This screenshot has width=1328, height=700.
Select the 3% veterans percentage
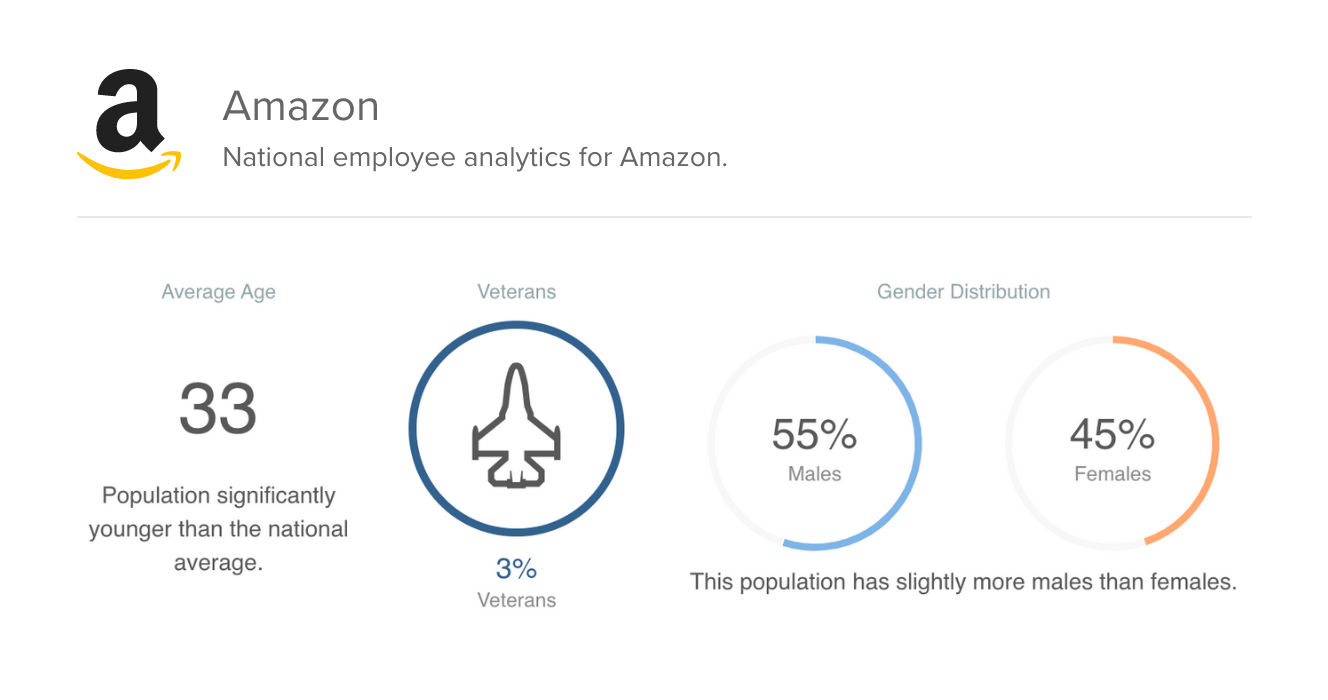[x=516, y=569]
